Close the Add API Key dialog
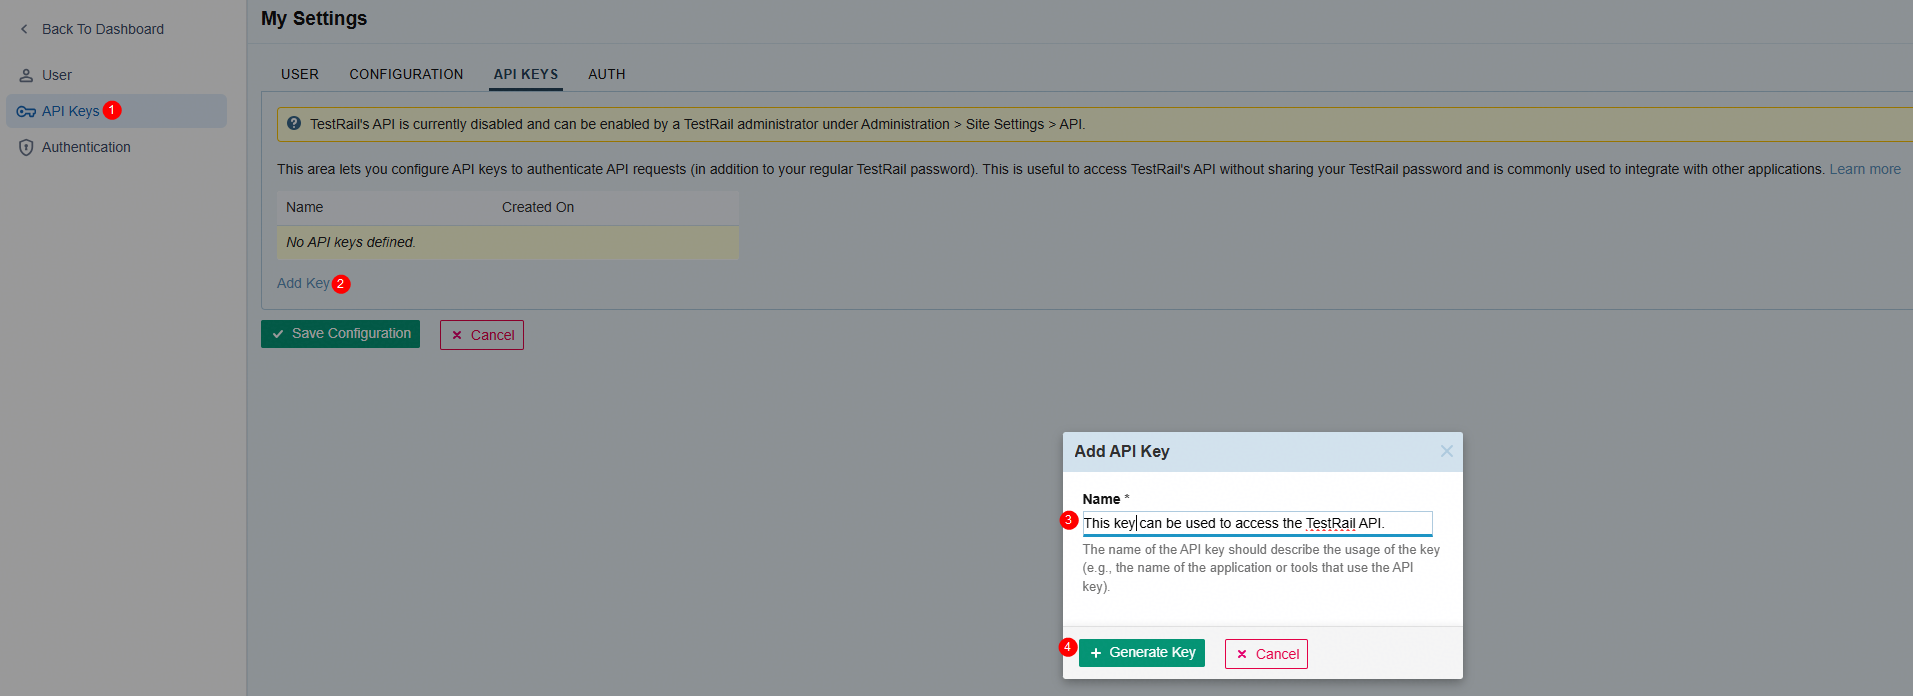1913x696 pixels. [1446, 451]
